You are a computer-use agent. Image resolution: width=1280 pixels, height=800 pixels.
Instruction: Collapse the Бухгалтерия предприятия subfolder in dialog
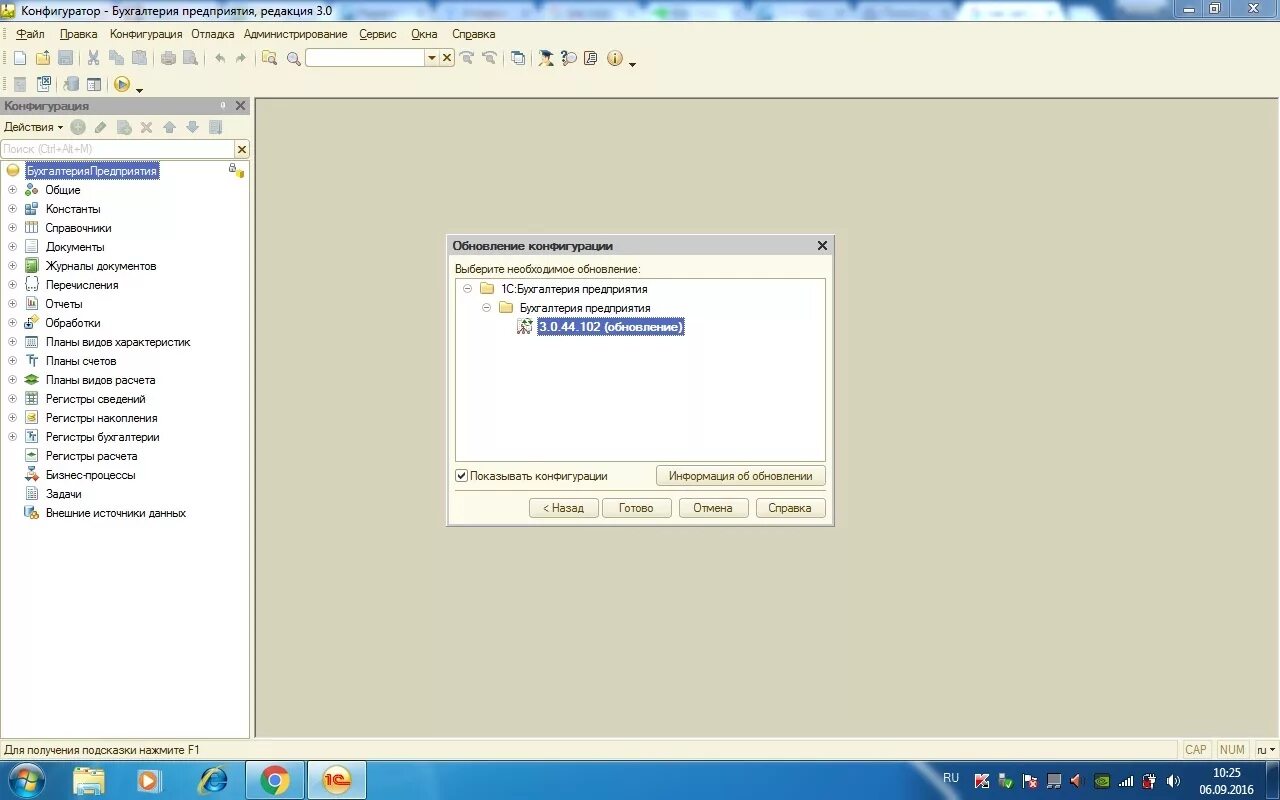(x=486, y=308)
